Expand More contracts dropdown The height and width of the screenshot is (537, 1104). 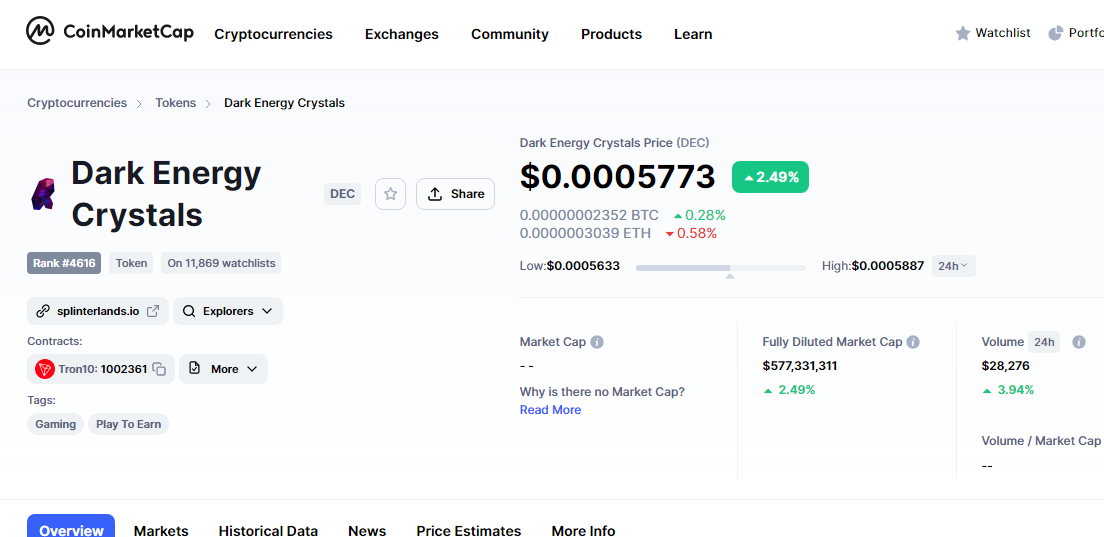pos(223,369)
